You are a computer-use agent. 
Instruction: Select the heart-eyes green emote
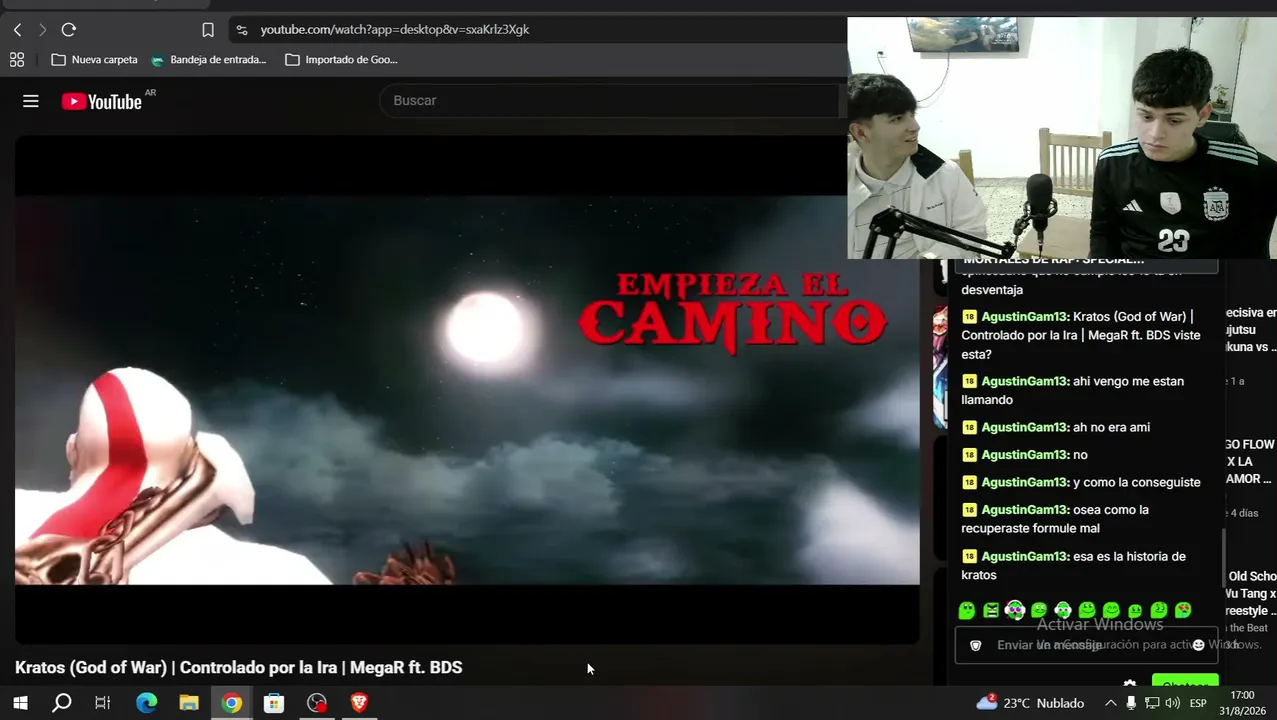(1183, 610)
